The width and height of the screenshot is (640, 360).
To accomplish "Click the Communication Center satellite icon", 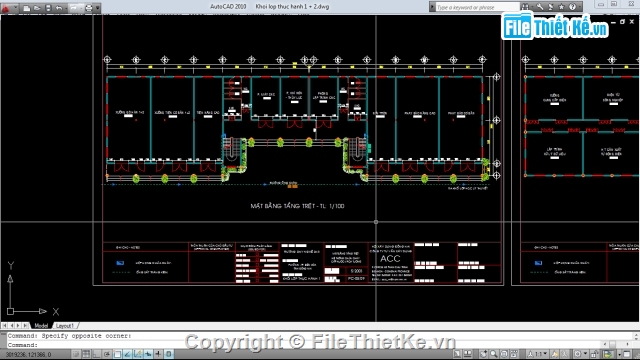I will click(x=551, y=7).
